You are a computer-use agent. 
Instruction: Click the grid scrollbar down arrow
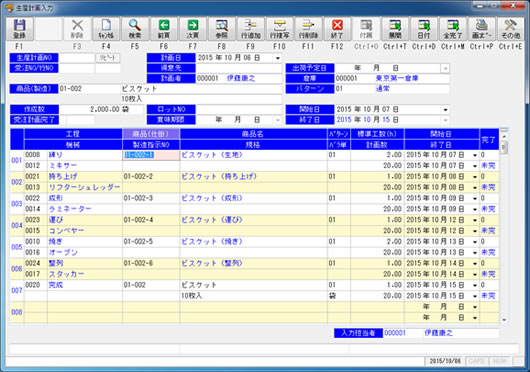click(x=504, y=320)
